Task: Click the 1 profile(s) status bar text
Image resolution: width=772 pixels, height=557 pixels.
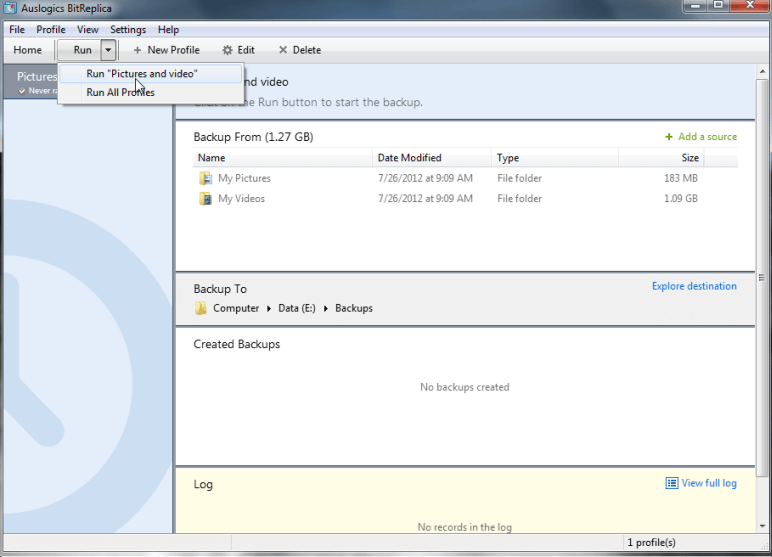Action: tap(651, 542)
